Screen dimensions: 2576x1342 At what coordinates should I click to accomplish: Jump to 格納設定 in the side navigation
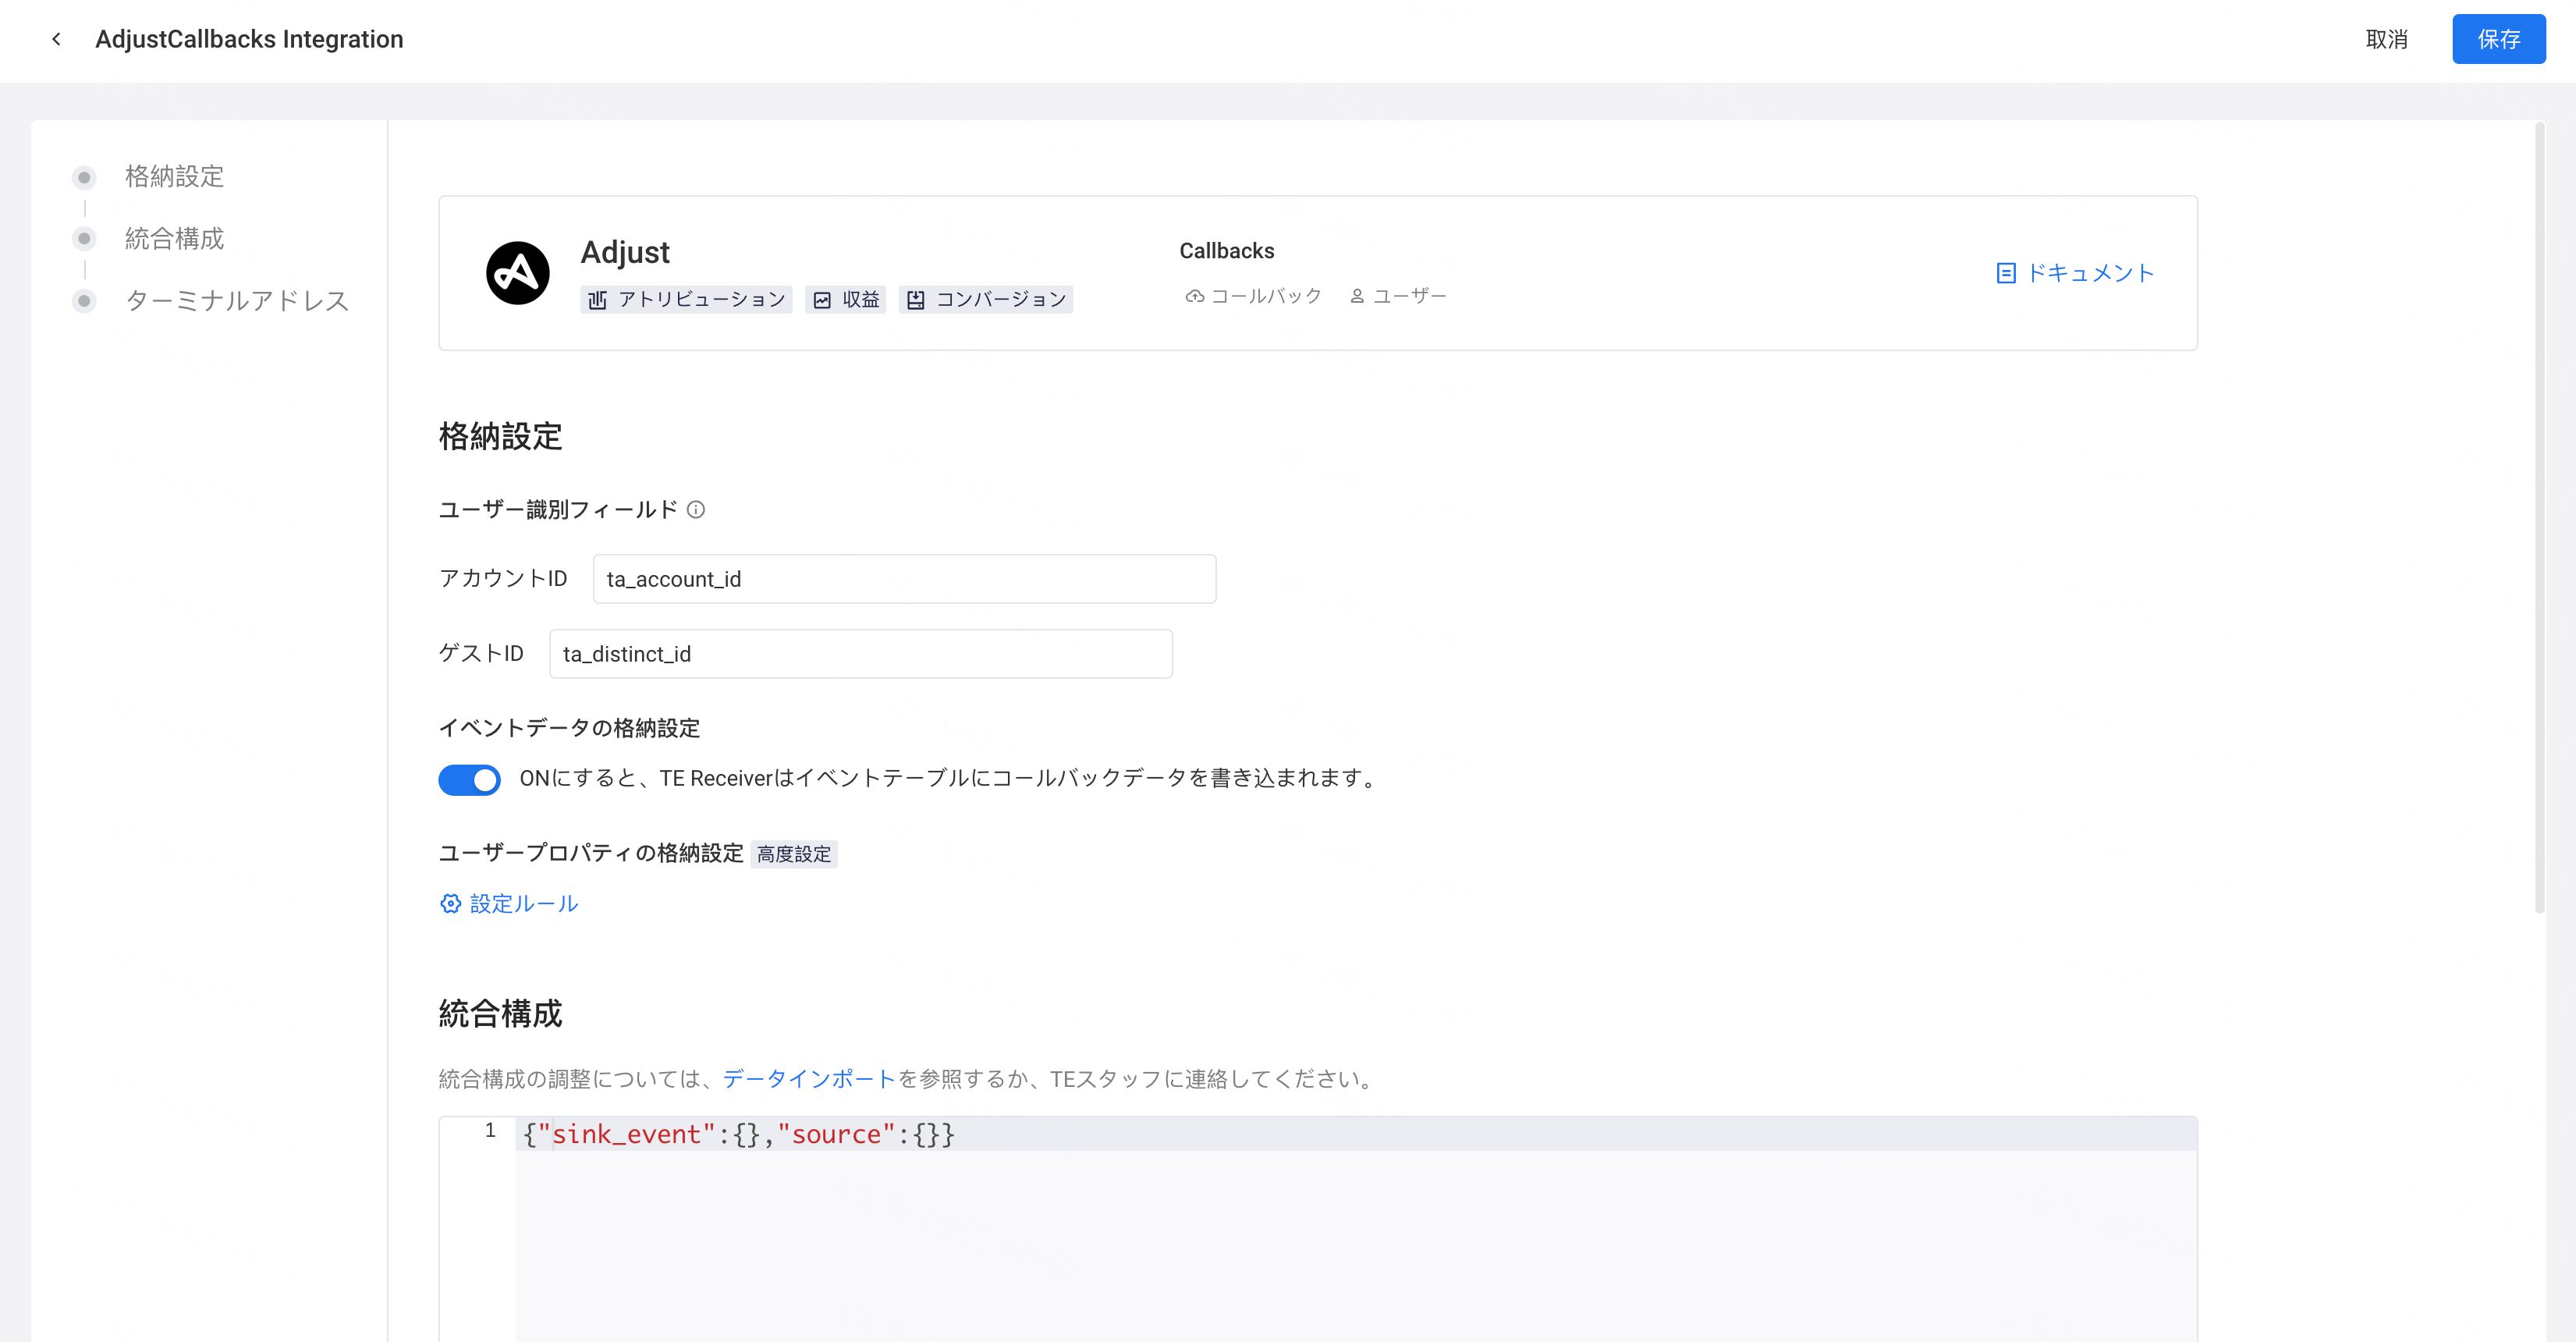(174, 177)
